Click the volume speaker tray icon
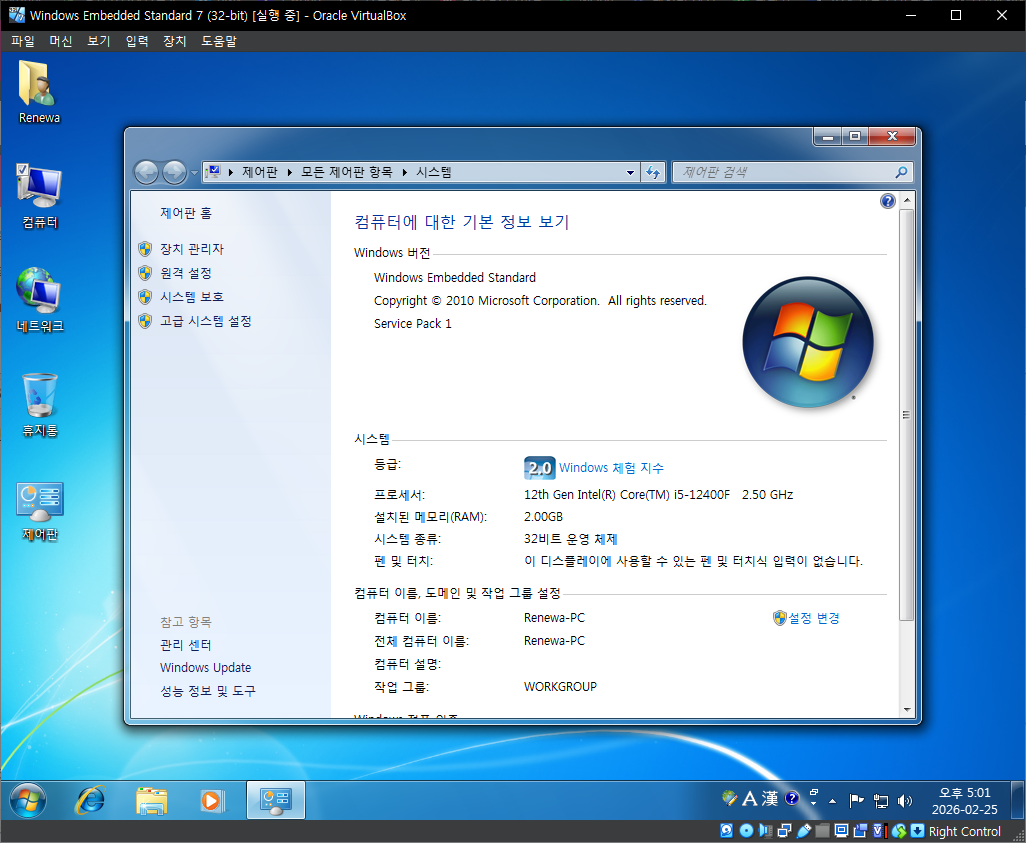This screenshot has height=843, width=1026. click(x=905, y=800)
